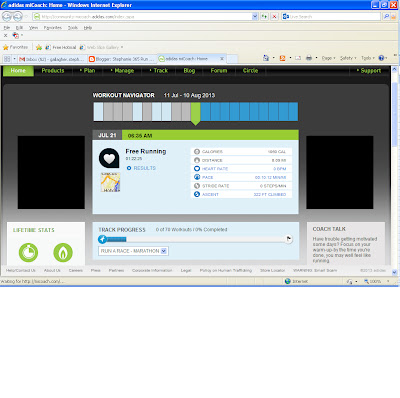Click the Heart Rate row icon
This screenshot has height=398, width=400.
coord(197,169)
